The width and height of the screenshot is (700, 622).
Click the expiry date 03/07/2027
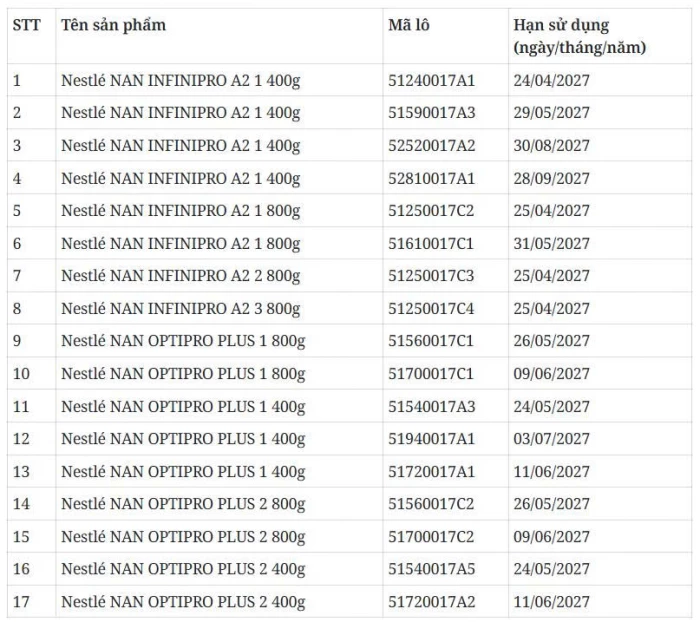pyautogui.click(x=552, y=439)
